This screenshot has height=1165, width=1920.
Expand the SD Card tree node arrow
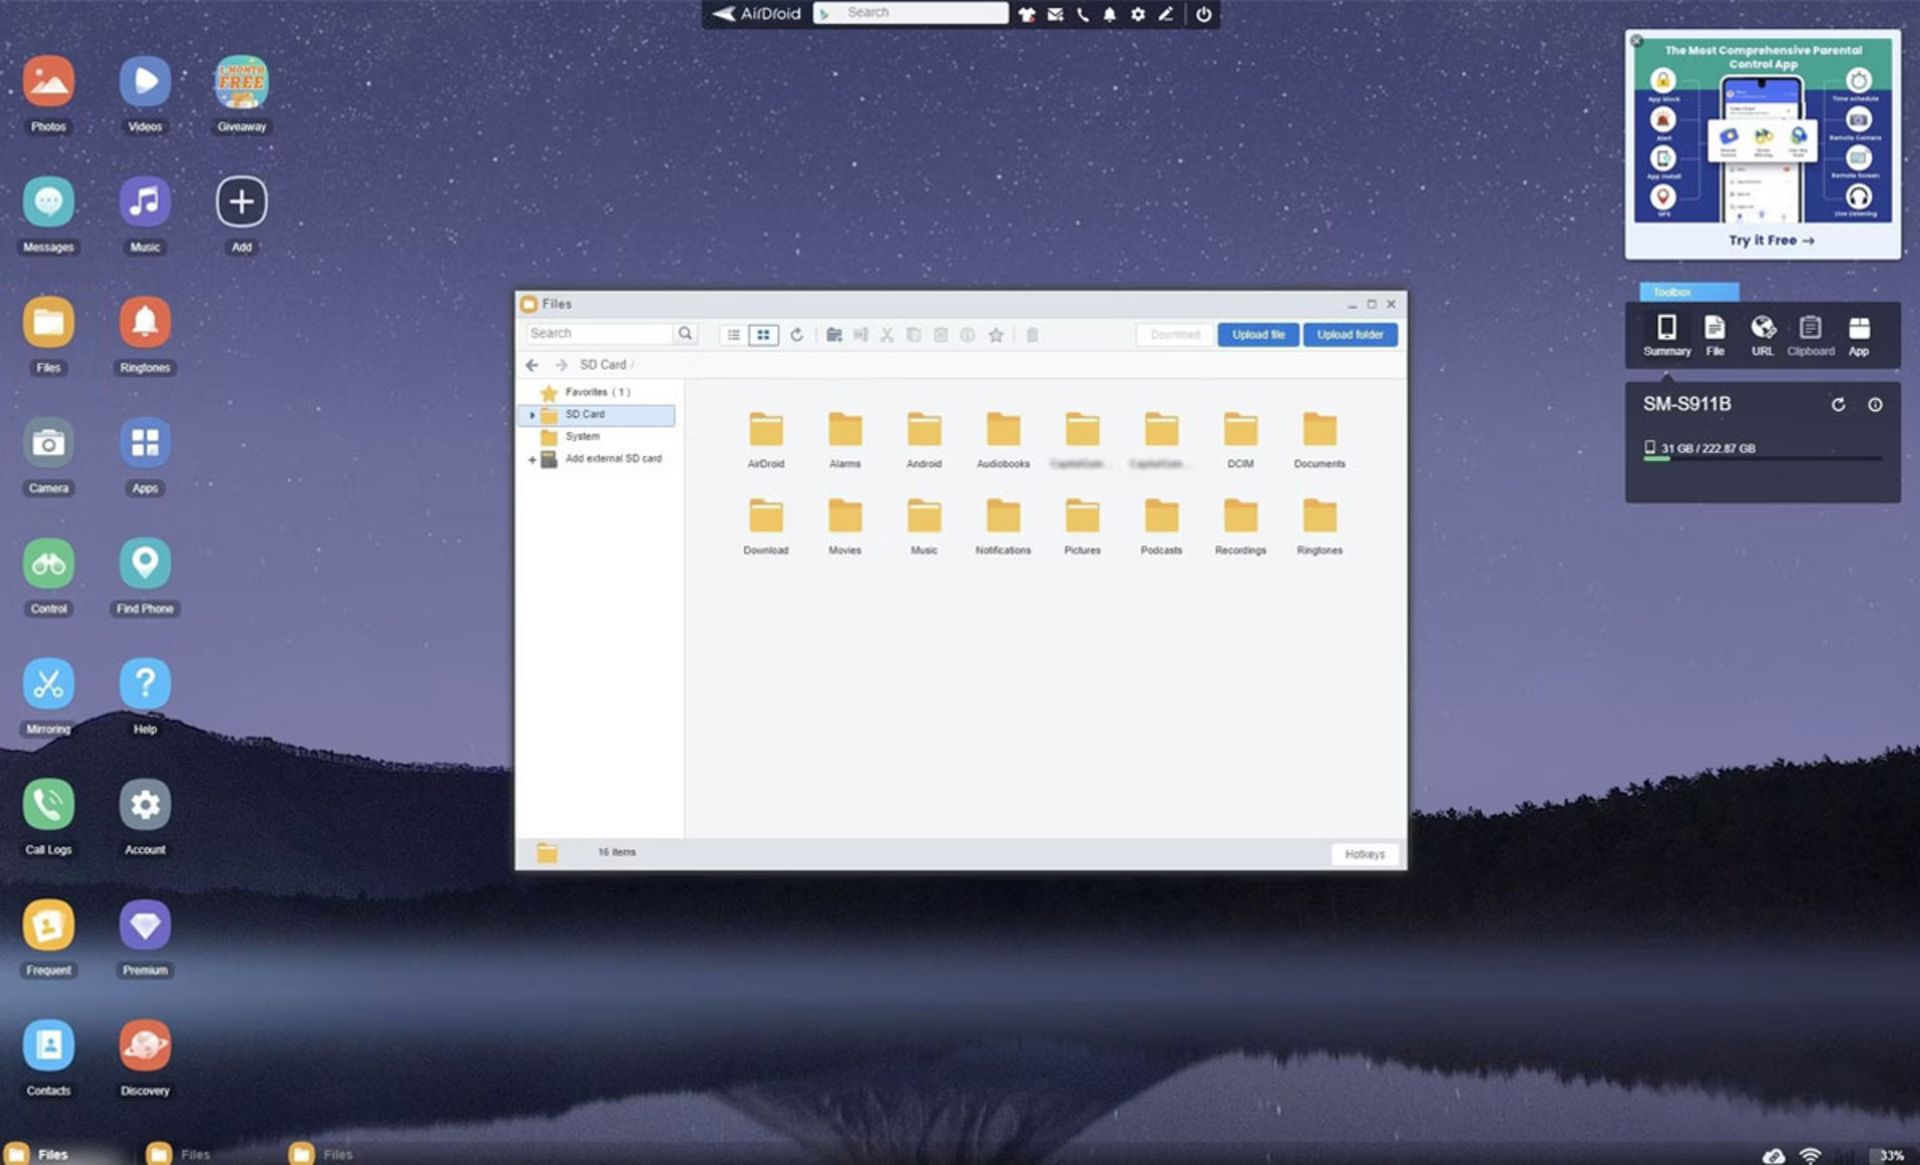(531, 415)
